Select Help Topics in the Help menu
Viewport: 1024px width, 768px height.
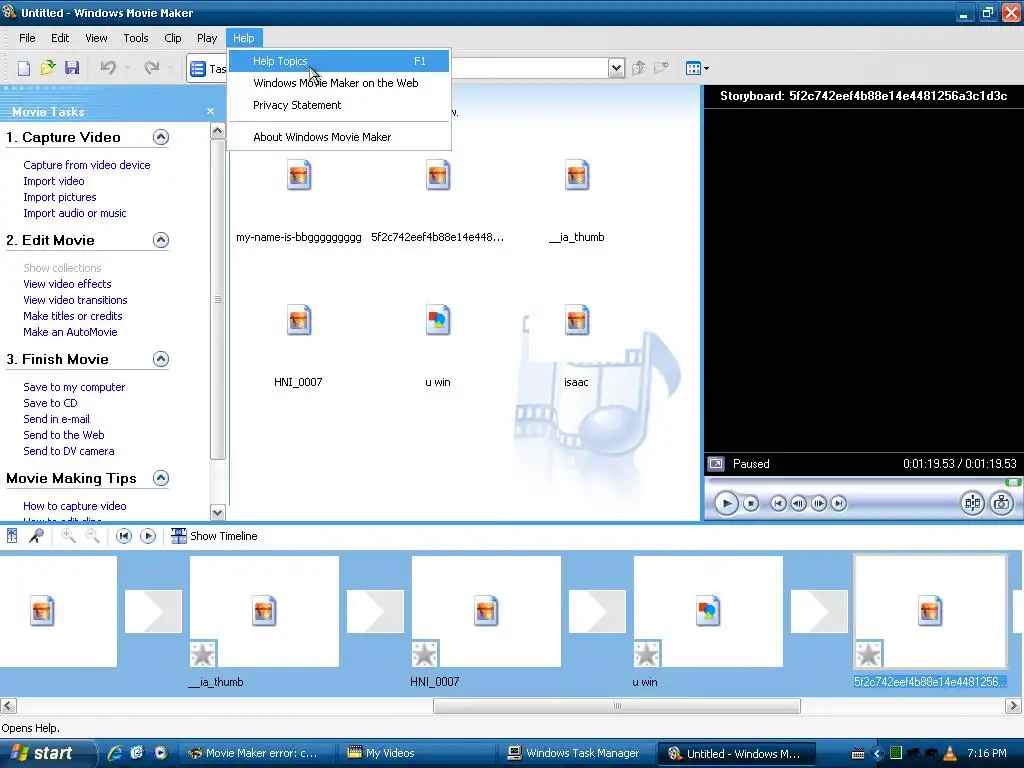[340, 61]
